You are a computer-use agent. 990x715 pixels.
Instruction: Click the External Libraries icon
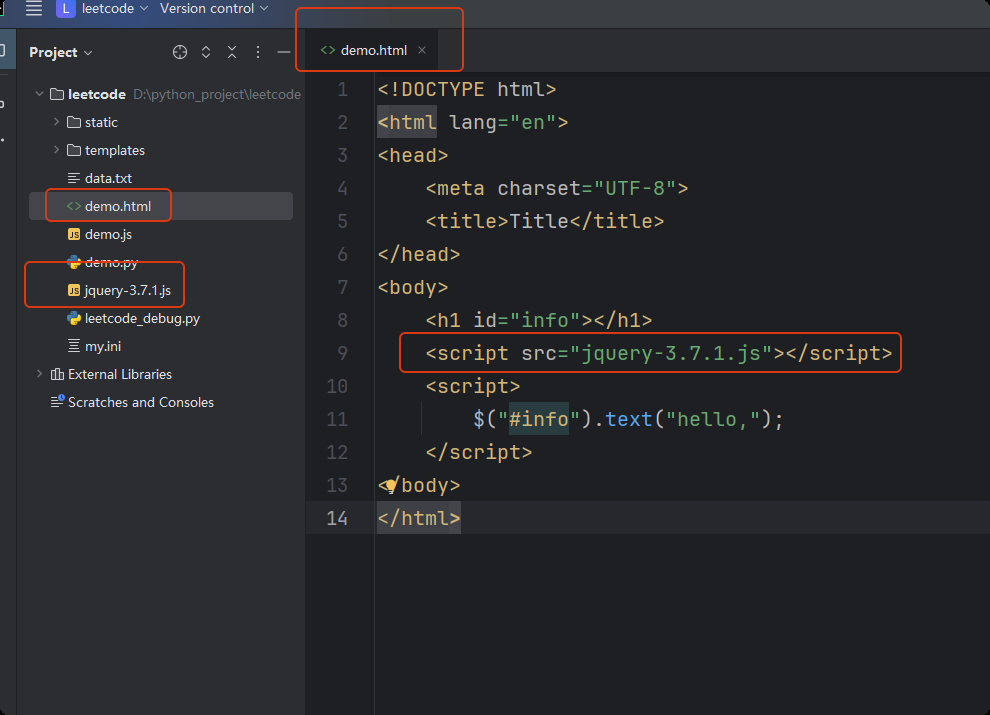[57, 374]
